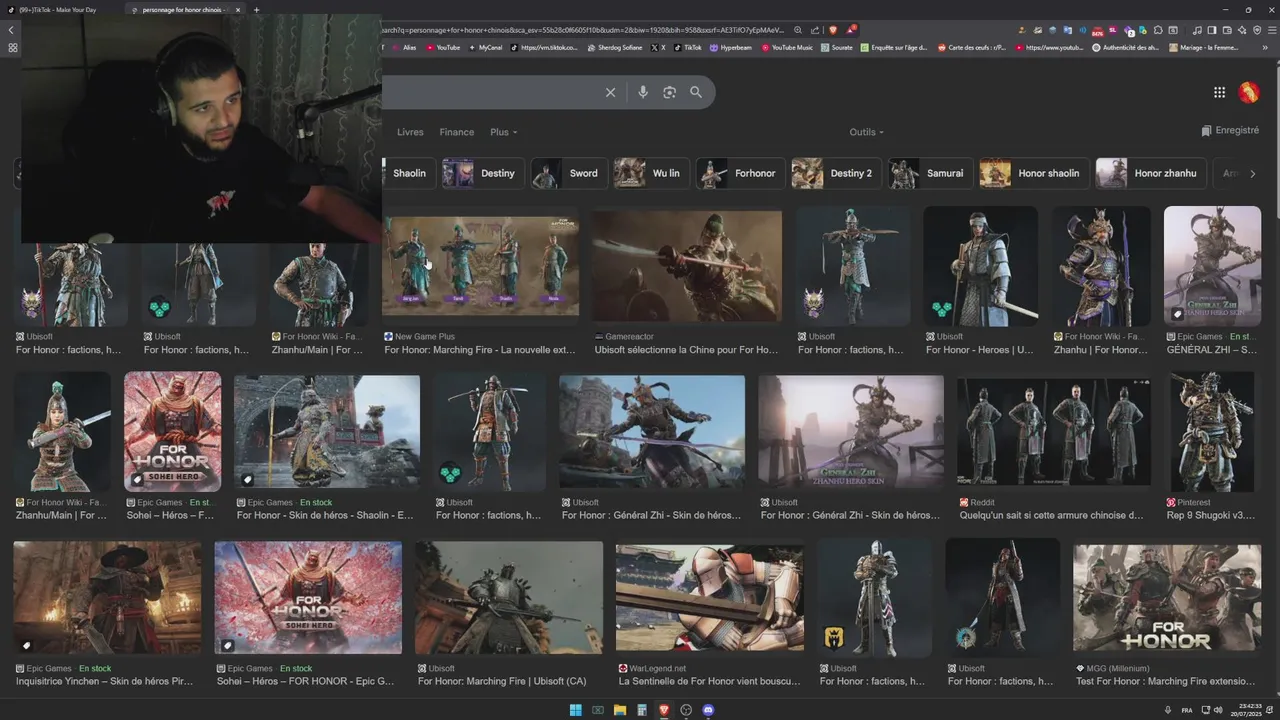Open the New Game Plus Marching Fire thumbnail
The image size is (1280, 720).
481,265
